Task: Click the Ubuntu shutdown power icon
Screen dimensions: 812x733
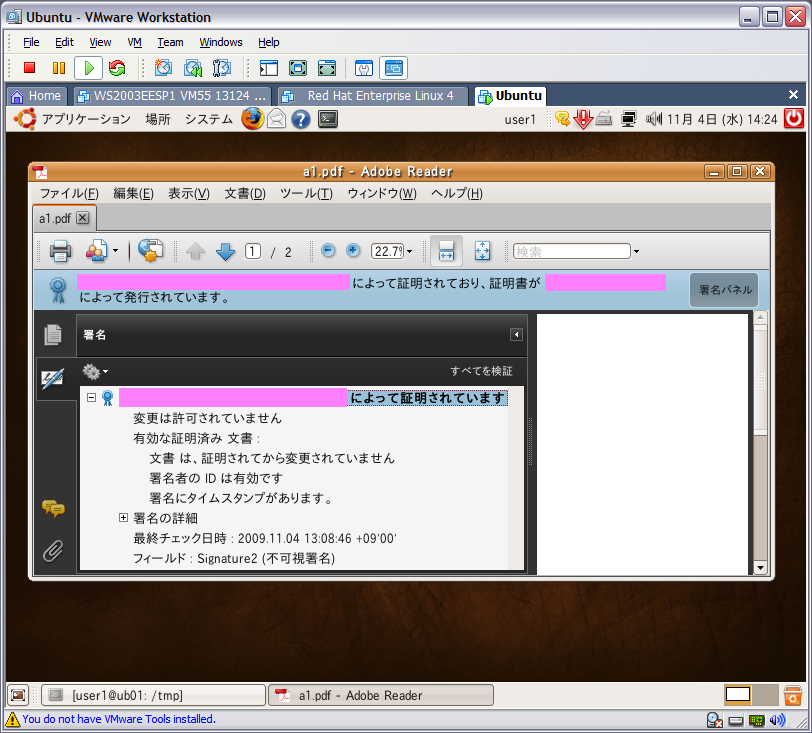Action: [793, 119]
